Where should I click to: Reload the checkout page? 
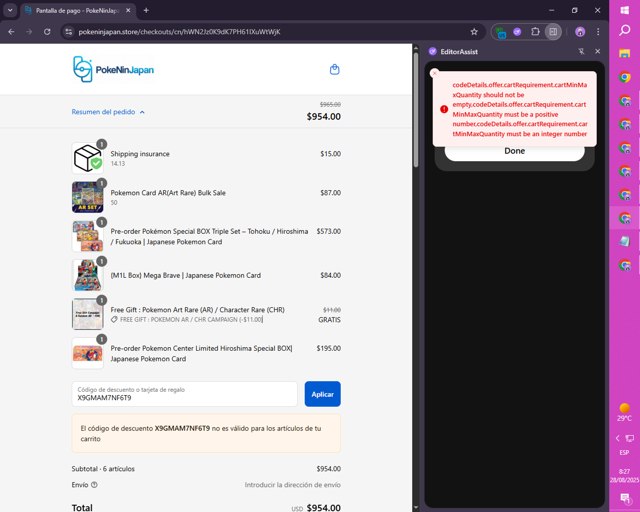47,32
